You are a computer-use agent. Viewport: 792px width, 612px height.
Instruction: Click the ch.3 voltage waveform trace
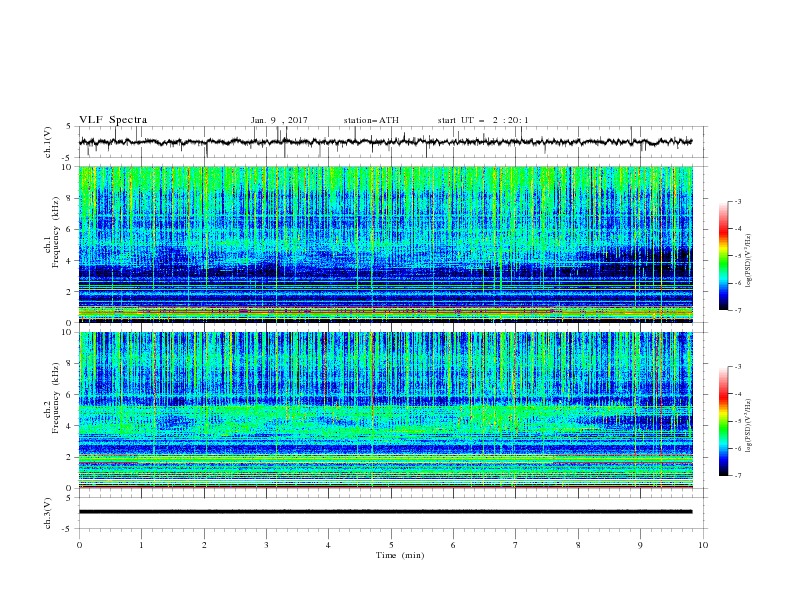385,512
